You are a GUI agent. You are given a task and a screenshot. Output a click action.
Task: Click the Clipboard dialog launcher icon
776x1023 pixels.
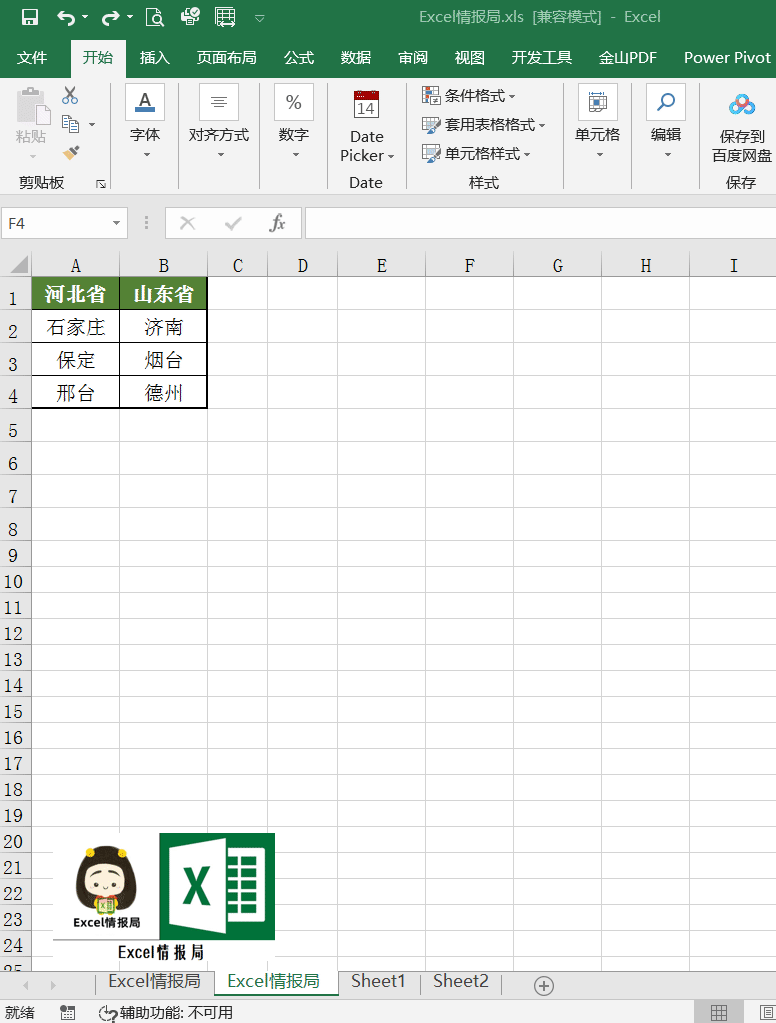pos(101,184)
